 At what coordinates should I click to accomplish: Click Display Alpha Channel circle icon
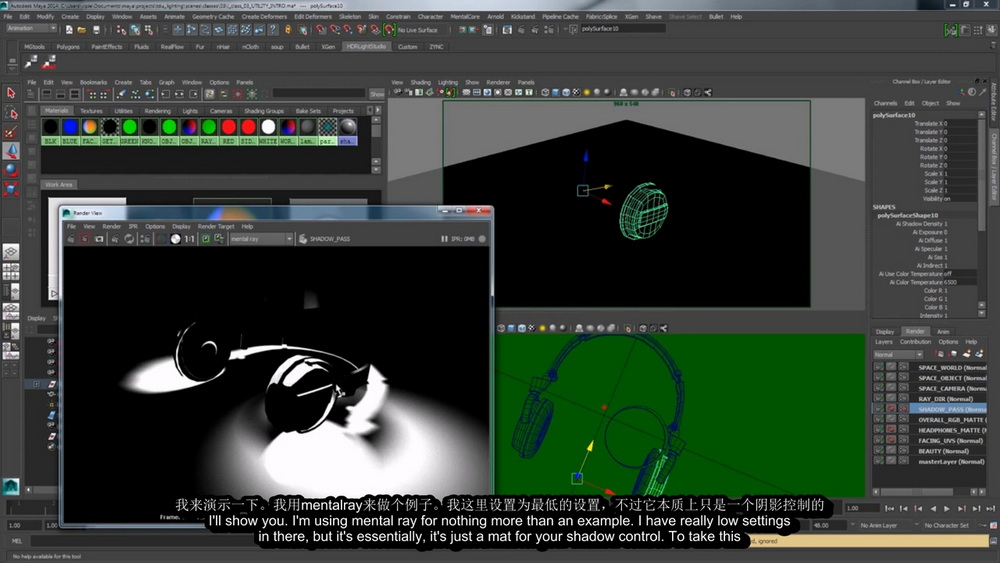tap(175, 238)
